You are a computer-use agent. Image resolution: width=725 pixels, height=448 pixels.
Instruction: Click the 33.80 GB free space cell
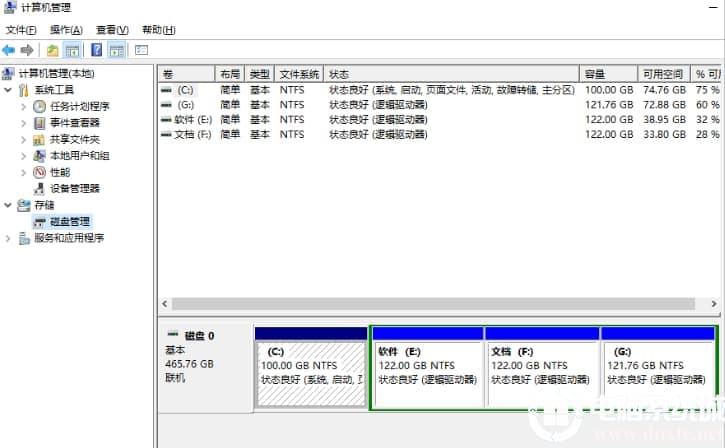point(664,135)
